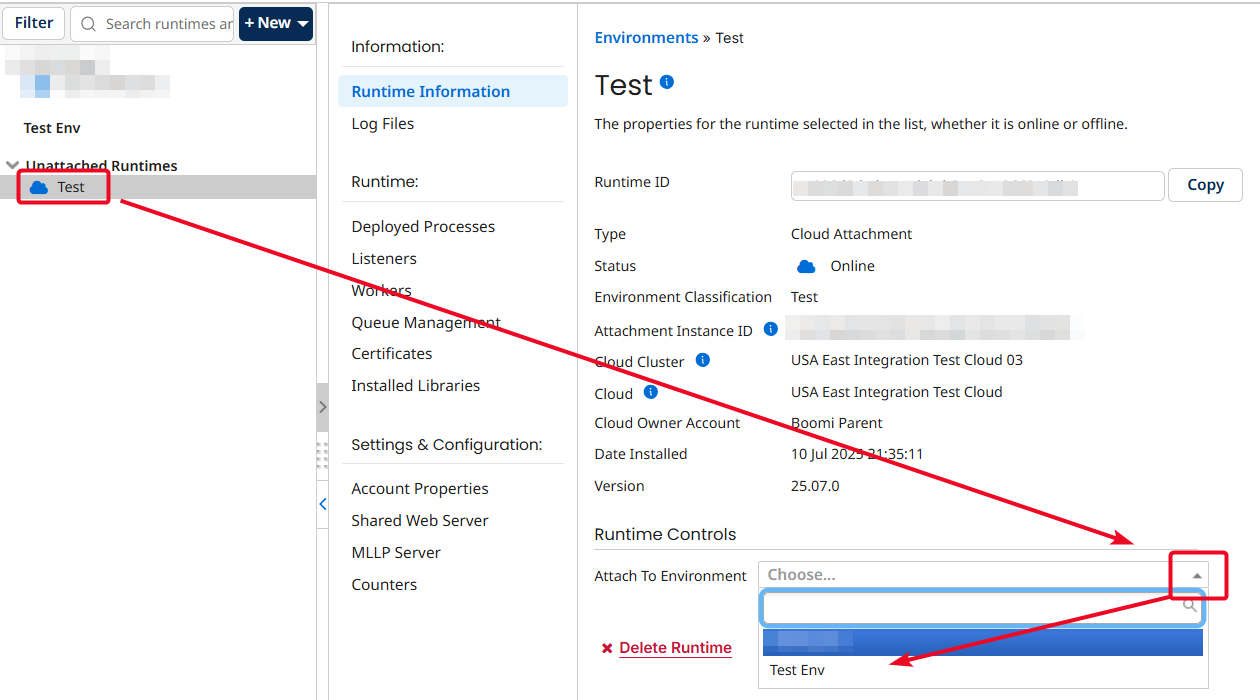Screen dimensions: 1260x700
Task: Click the red X delete icon
Action: (607, 649)
